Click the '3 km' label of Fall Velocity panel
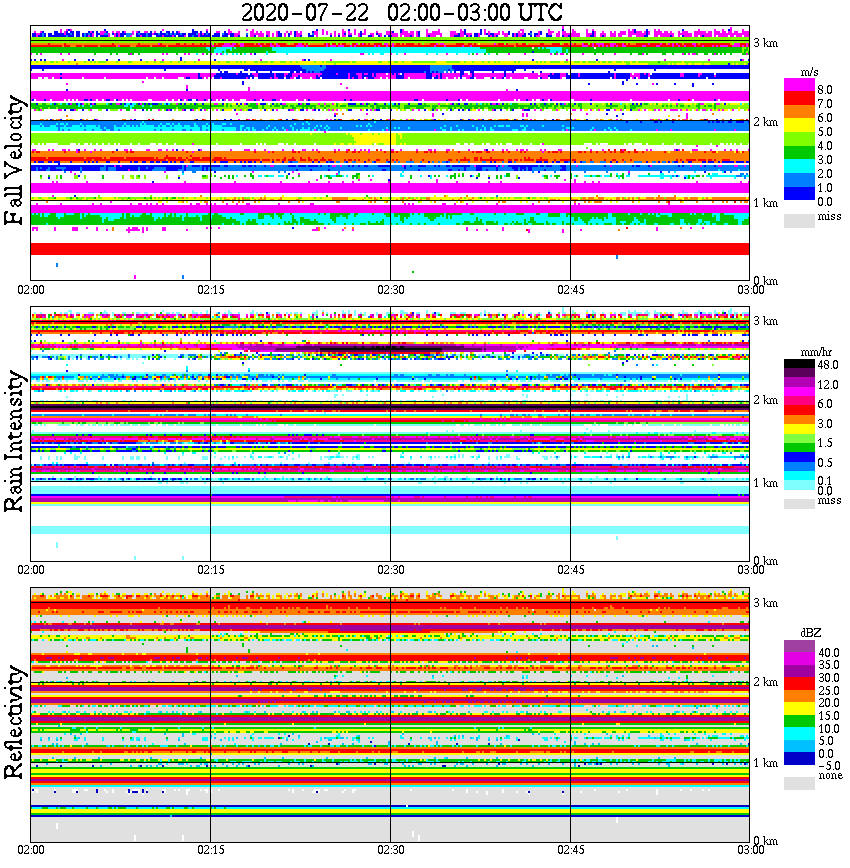Screen dimensions: 850x868 [766, 43]
